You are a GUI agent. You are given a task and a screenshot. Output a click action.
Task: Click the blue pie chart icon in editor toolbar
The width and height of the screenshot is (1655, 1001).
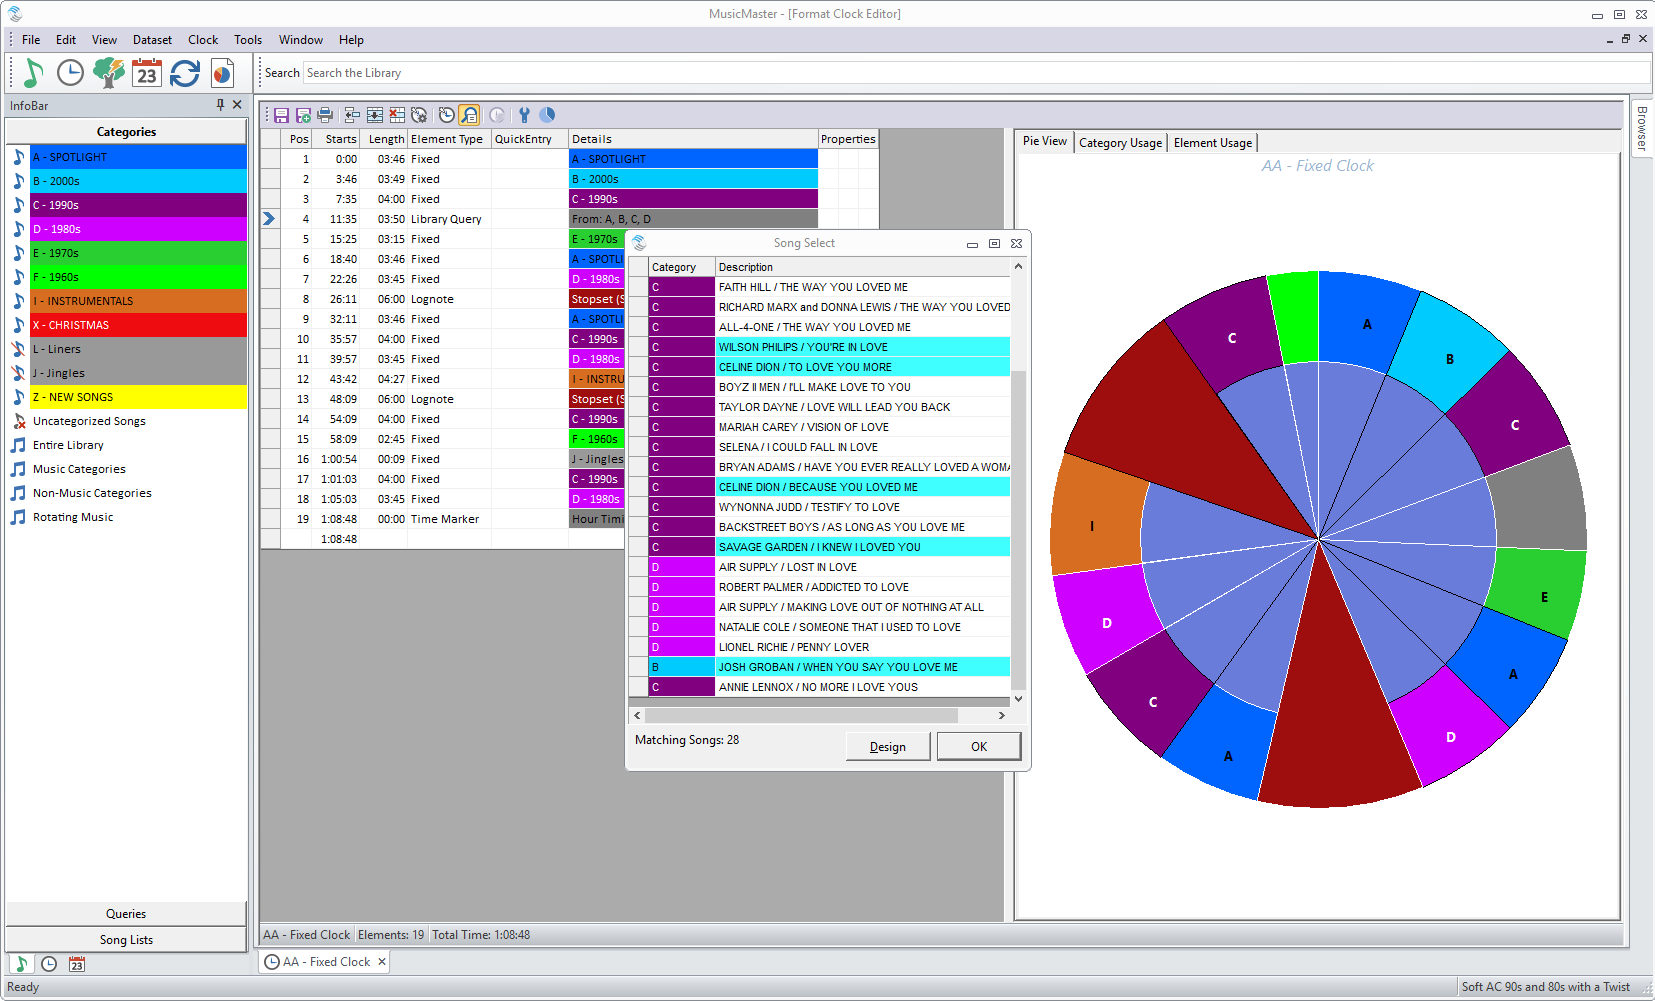tap(547, 115)
